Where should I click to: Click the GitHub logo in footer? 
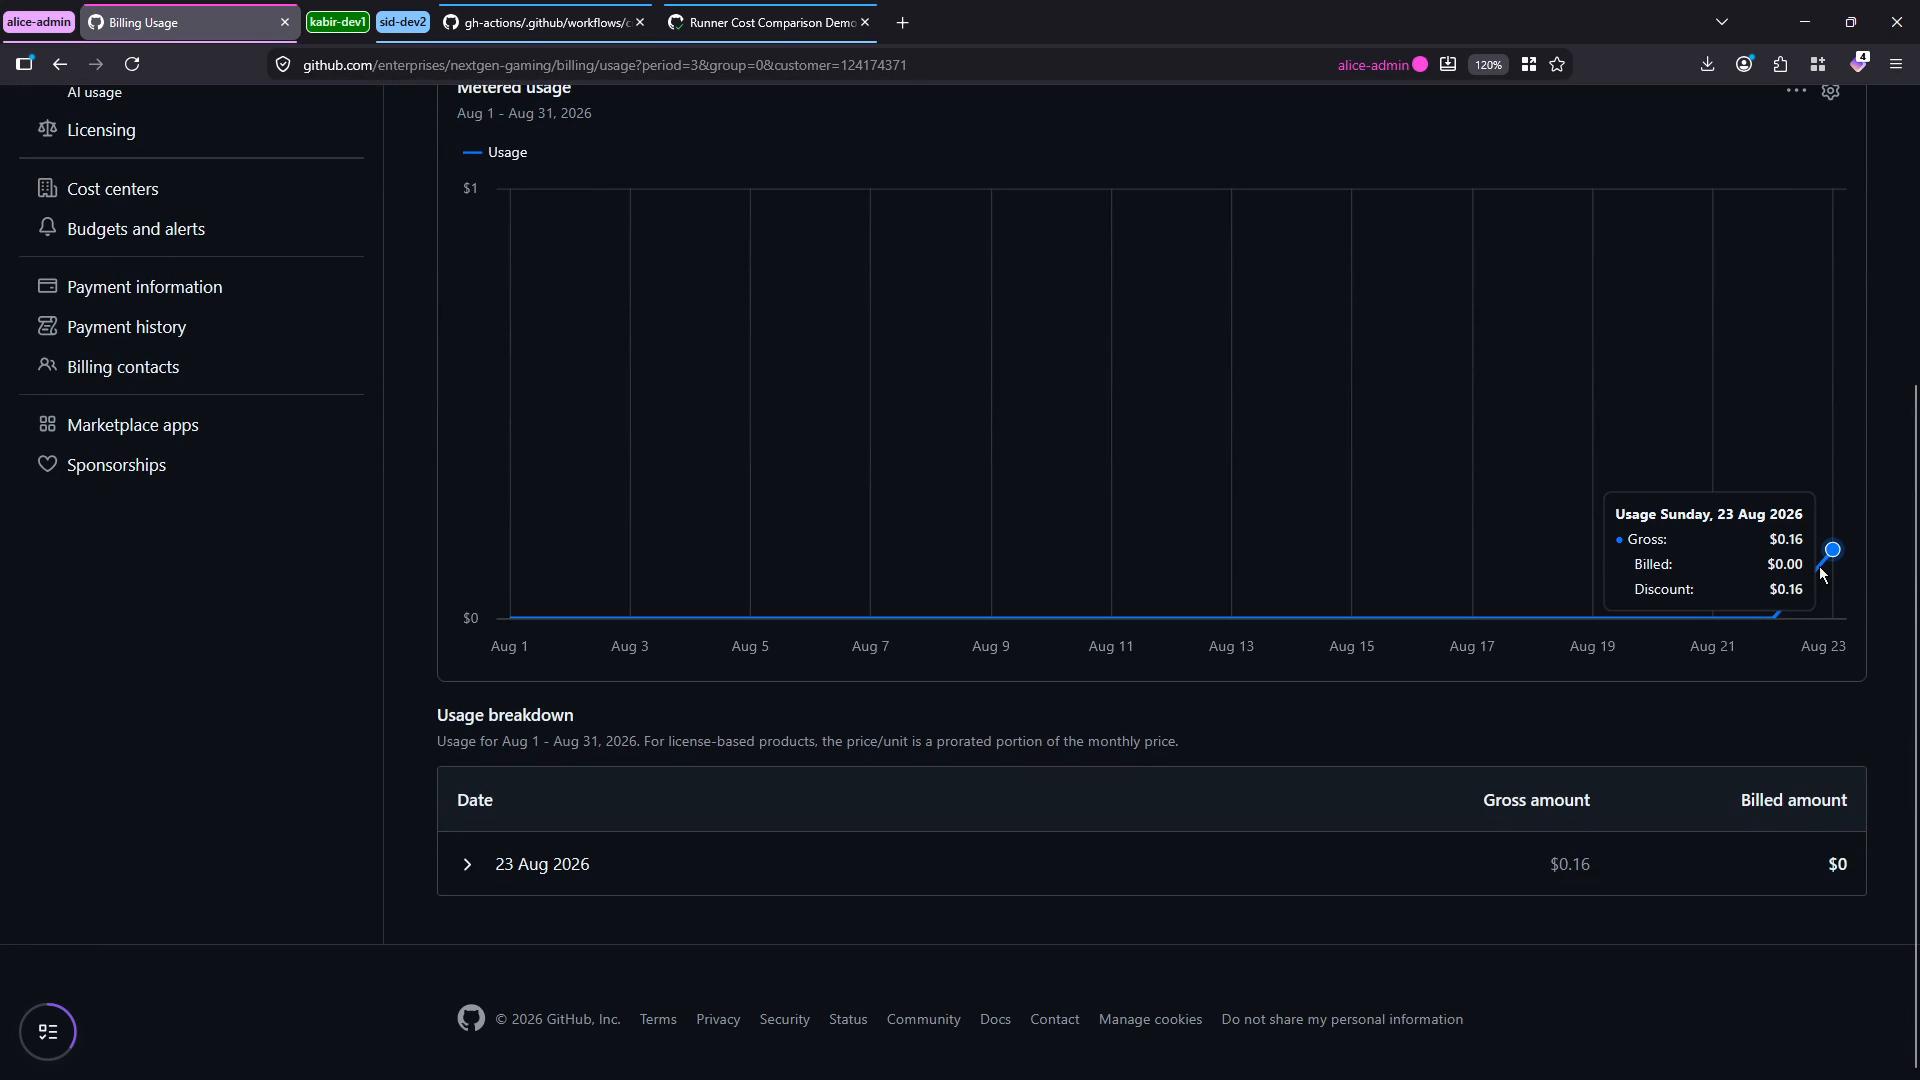[x=471, y=1018]
